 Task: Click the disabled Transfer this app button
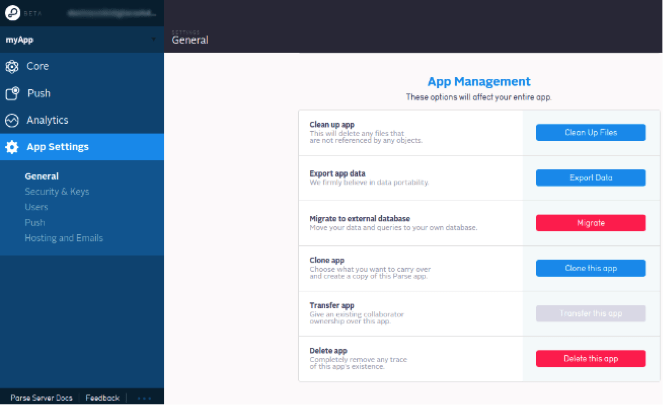[x=590, y=313]
